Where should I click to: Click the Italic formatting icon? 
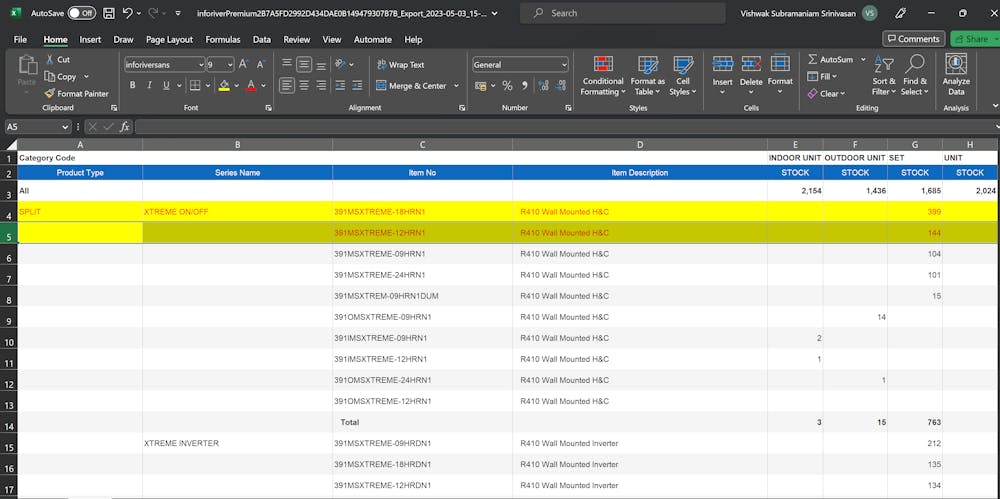click(x=149, y=86)
